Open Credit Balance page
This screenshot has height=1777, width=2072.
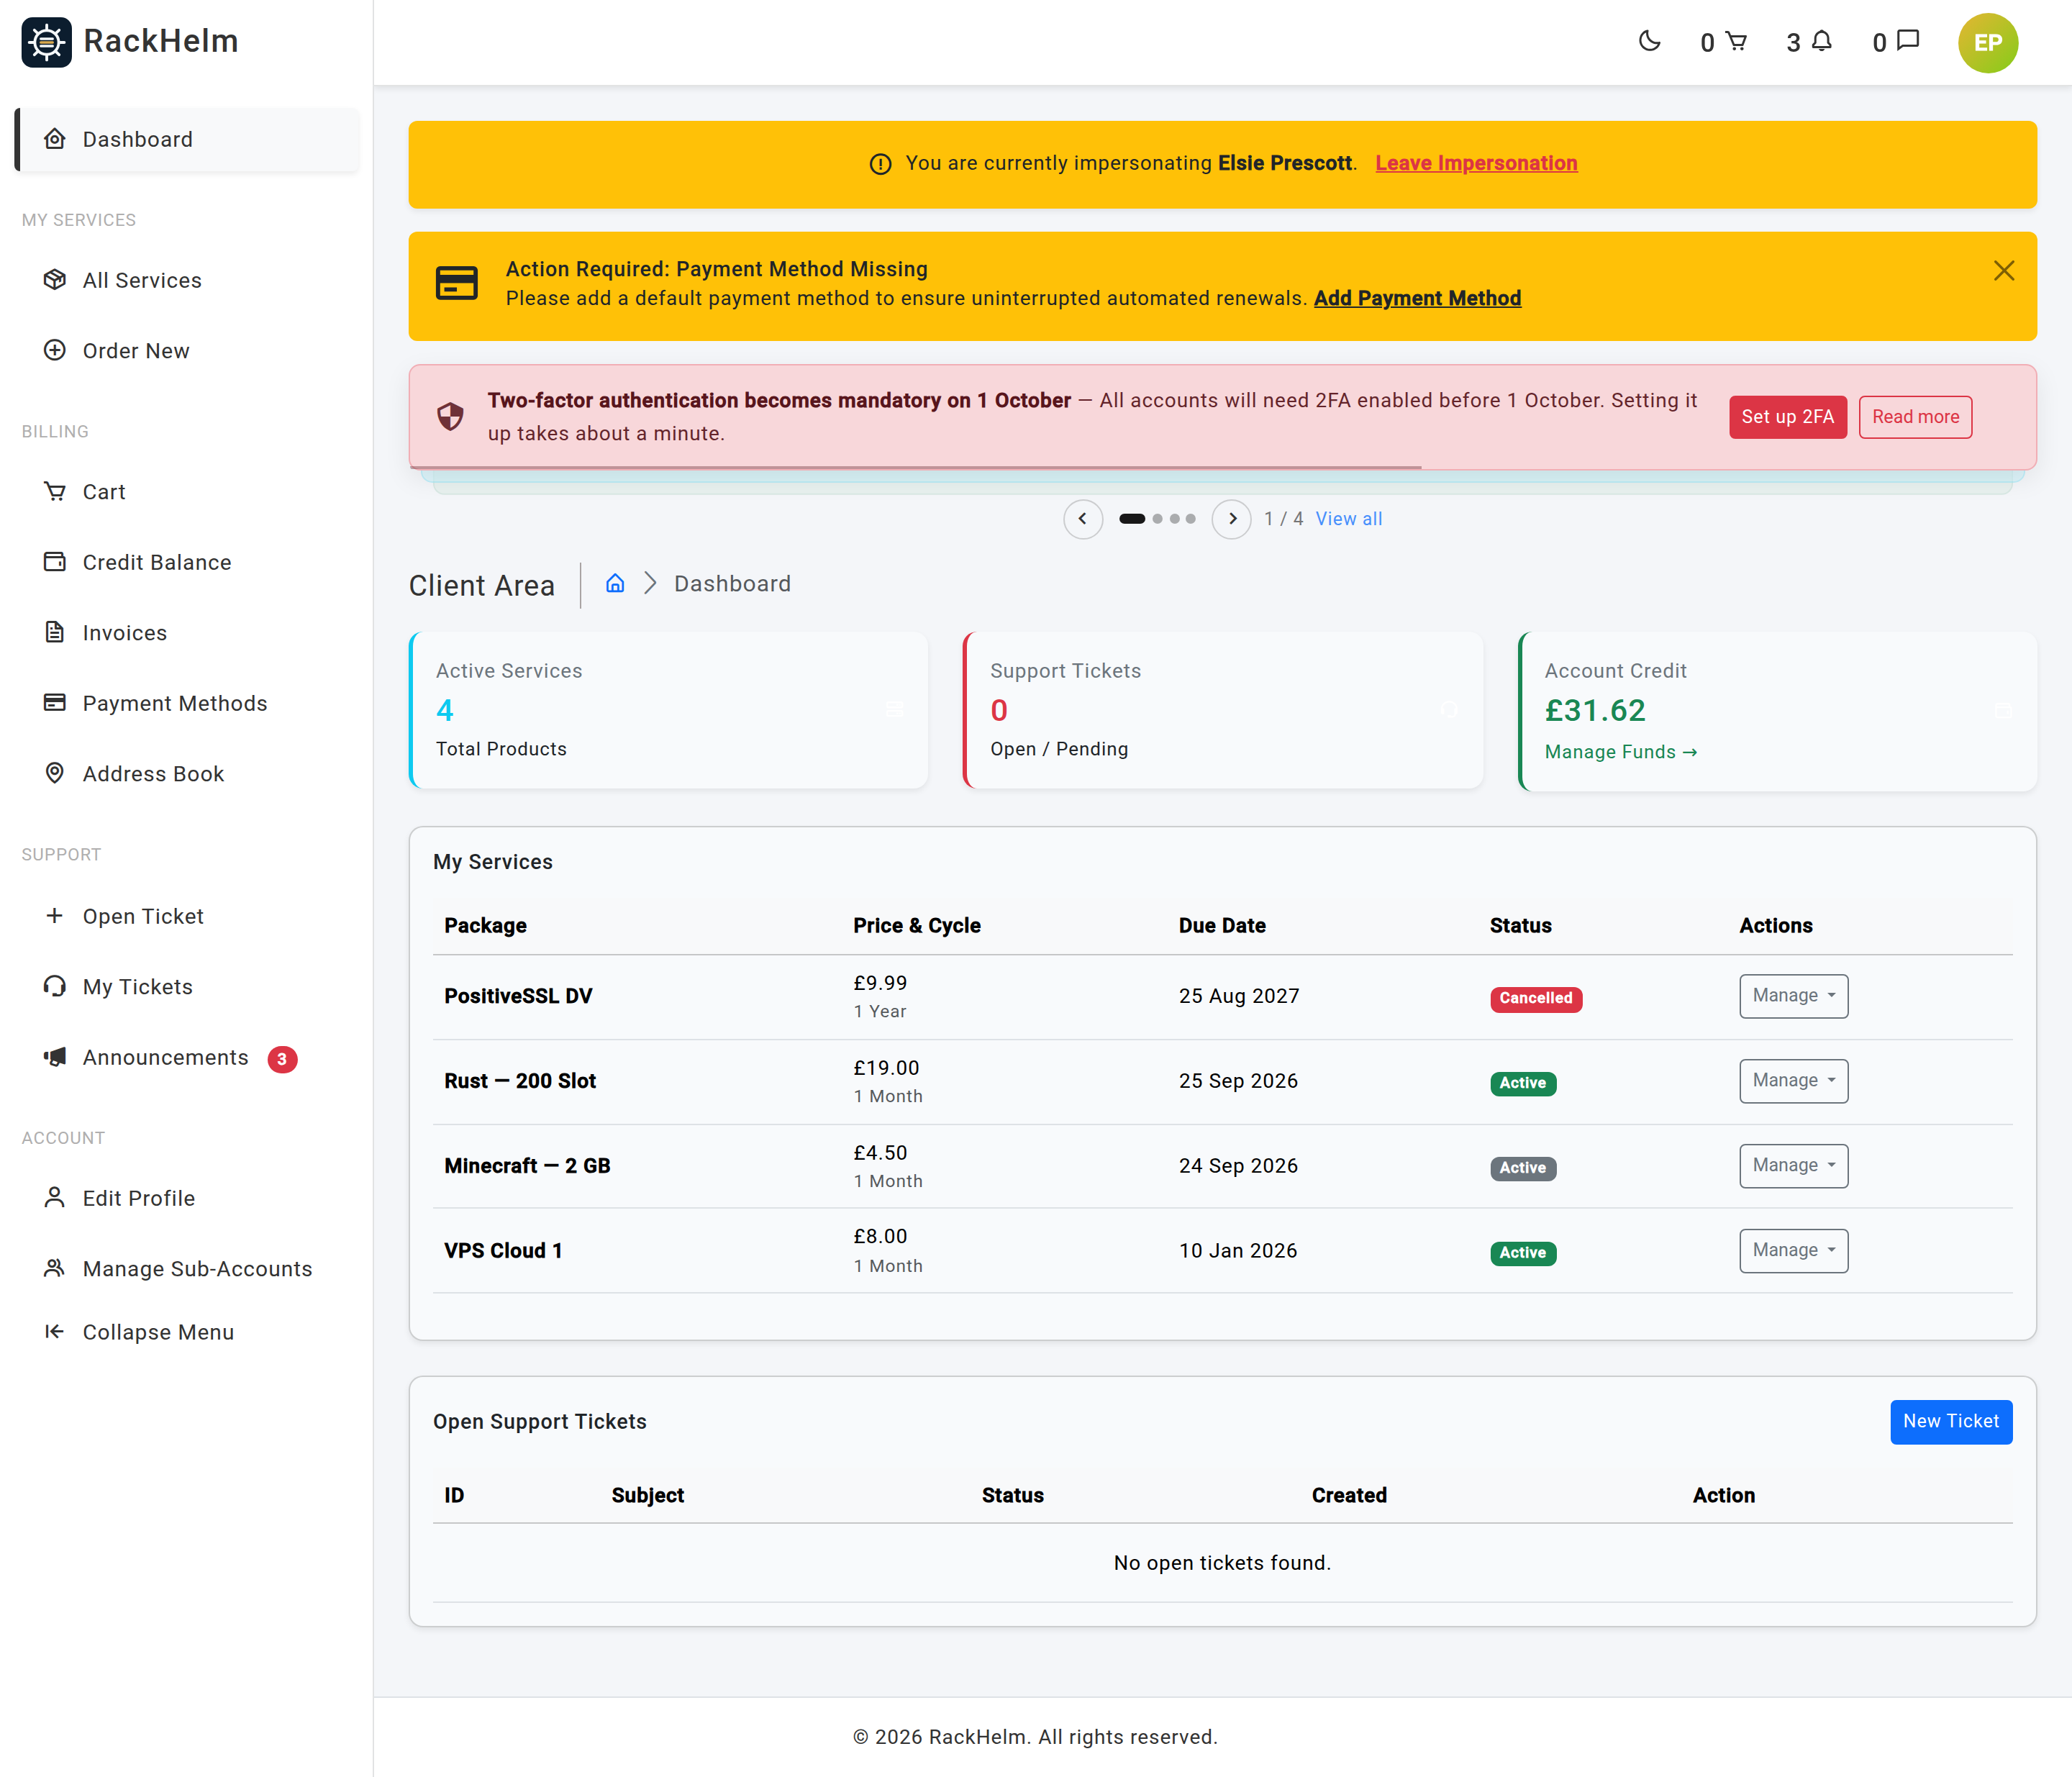(x=187, y=562)
